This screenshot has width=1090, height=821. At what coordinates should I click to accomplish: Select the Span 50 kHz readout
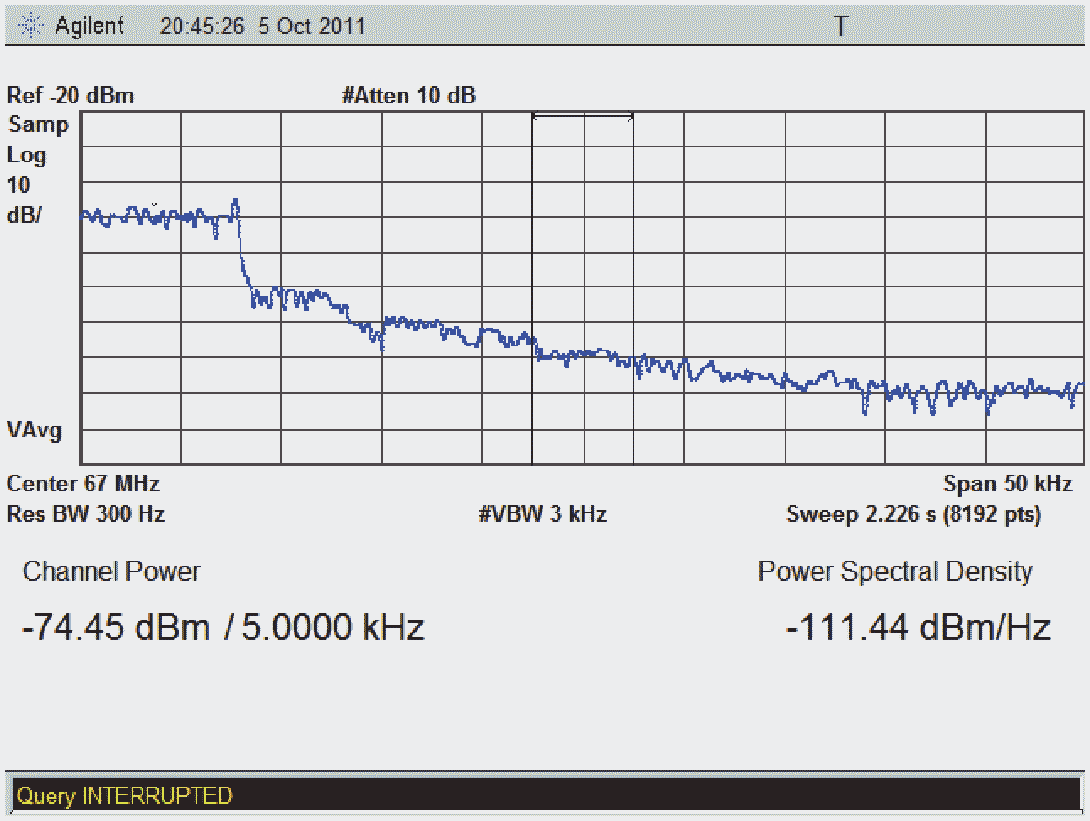1009,484
